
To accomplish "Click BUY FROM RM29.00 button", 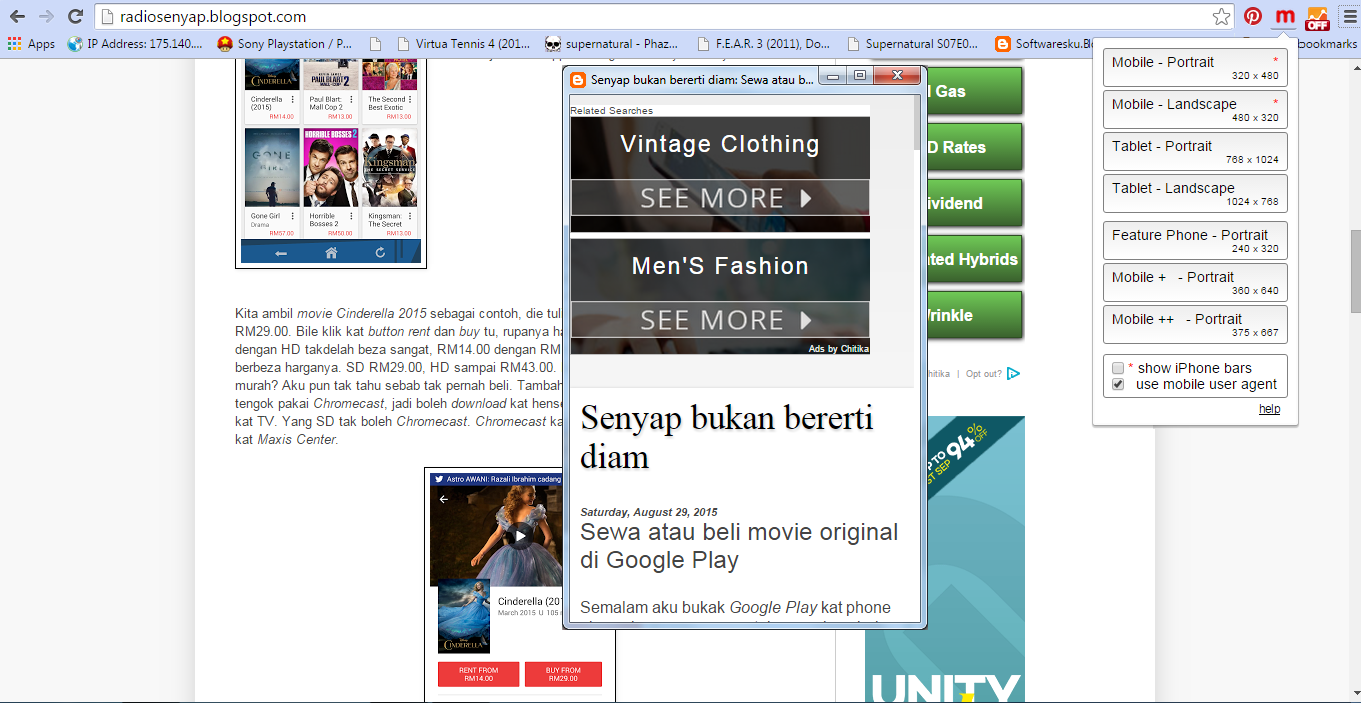I will pyautogui.click(x=563, y=674).
